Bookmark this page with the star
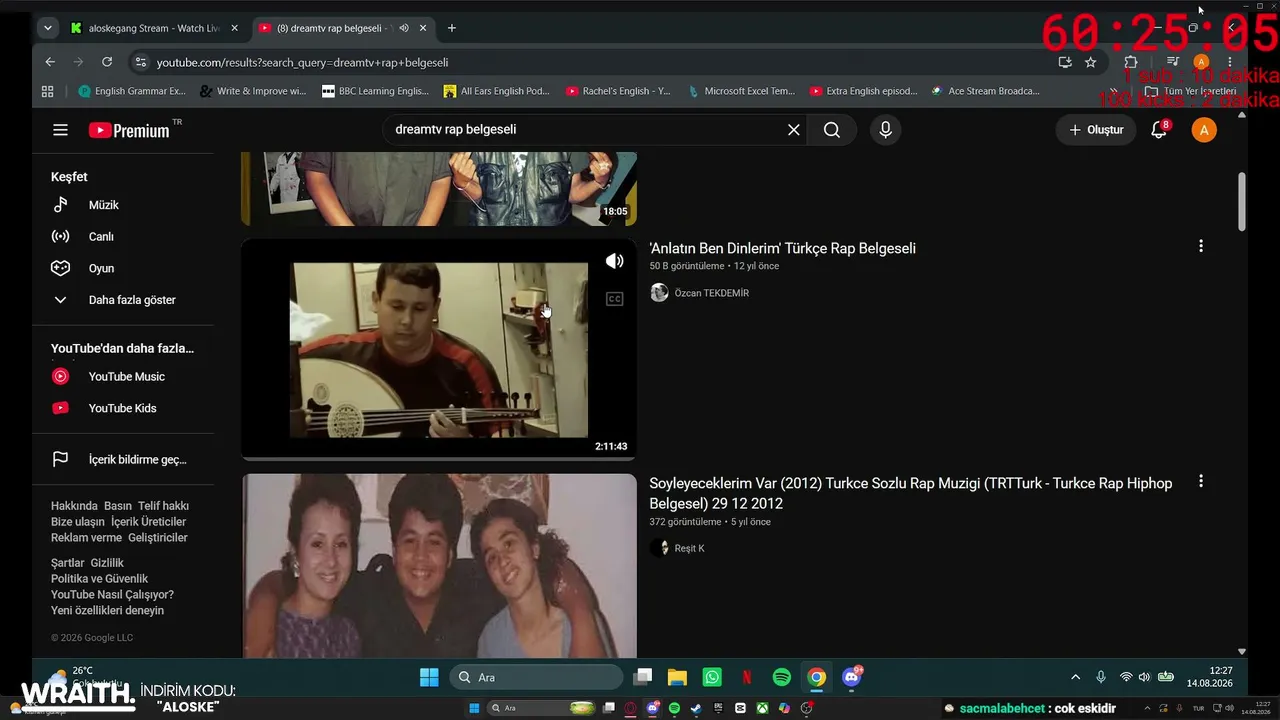 pos(1090,62)
